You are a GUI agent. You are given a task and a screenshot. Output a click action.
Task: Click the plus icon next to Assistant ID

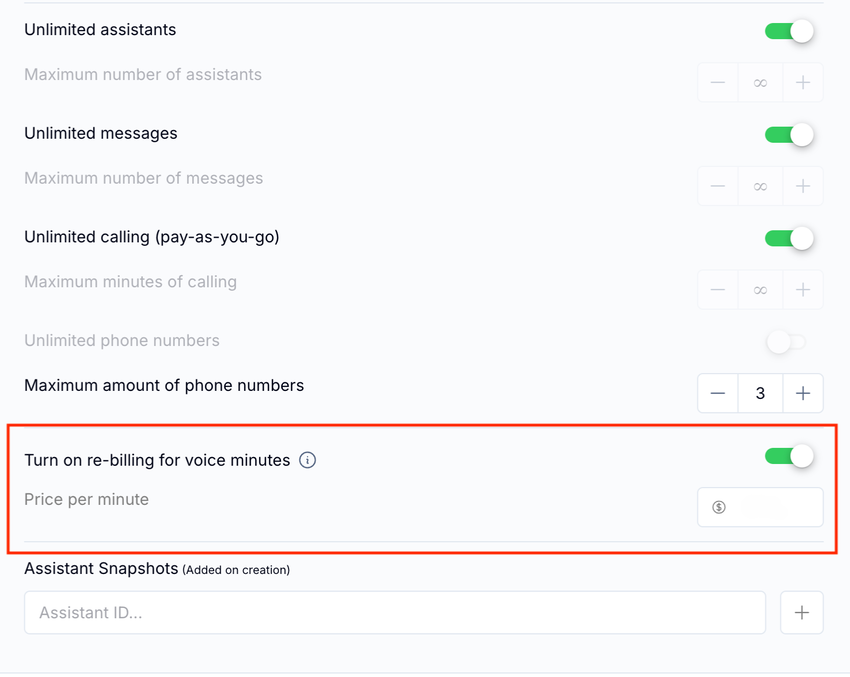point(802,613)
